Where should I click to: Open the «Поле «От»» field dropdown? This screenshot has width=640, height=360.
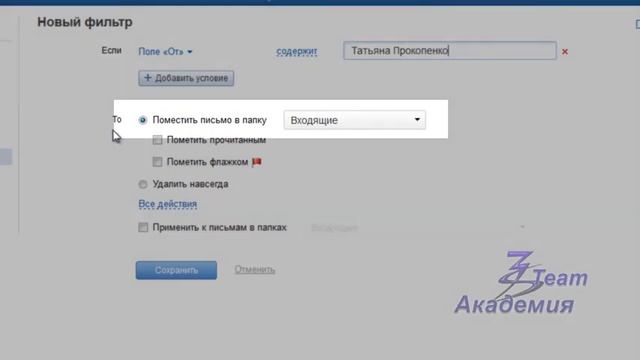[x=165, y=52]
